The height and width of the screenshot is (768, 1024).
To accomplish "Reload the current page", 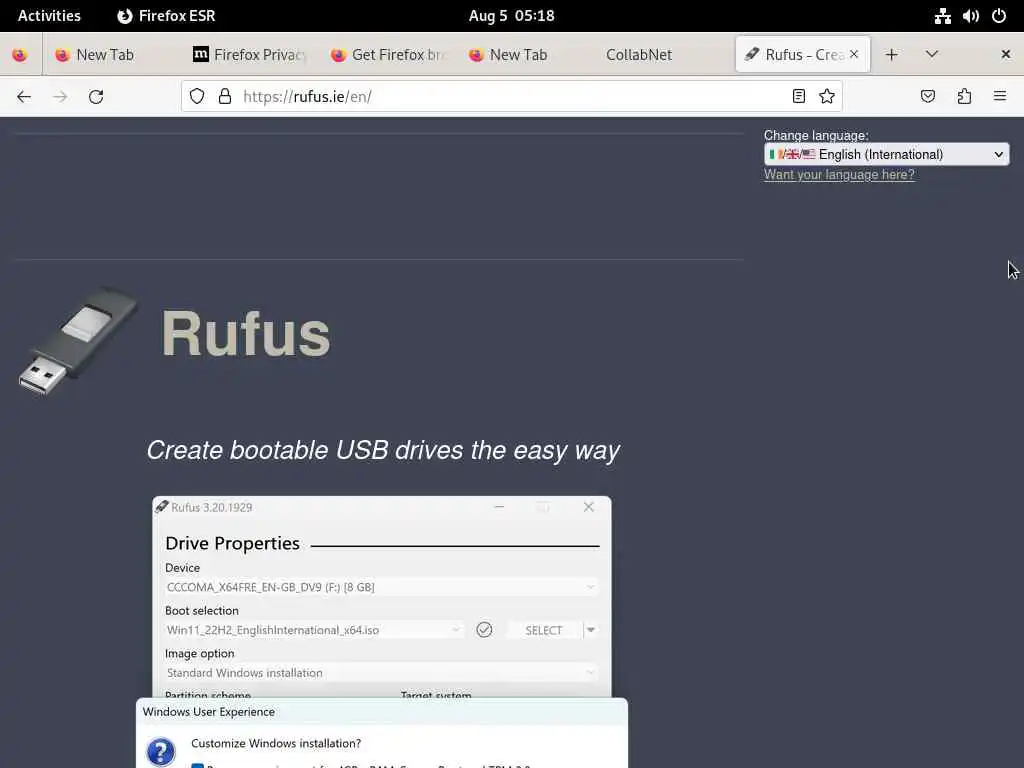I will pyautogui.click(x=96, y=97).
